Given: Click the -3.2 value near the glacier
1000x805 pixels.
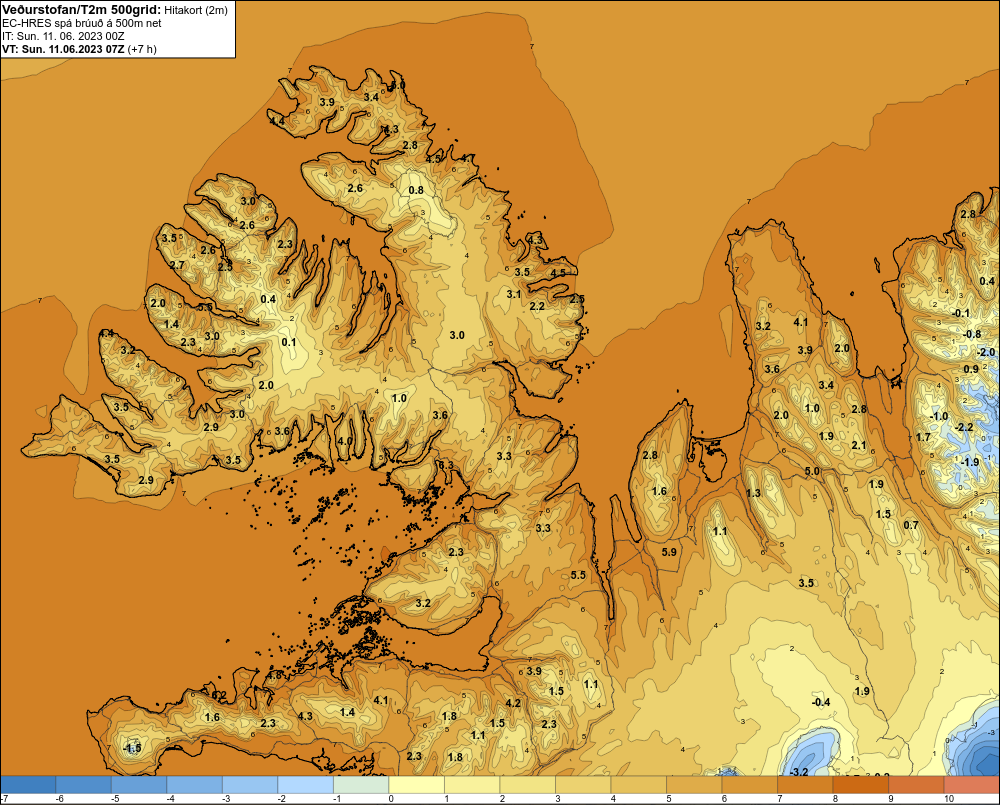Looking at the screenshot, I should click(x=799, y=772).
